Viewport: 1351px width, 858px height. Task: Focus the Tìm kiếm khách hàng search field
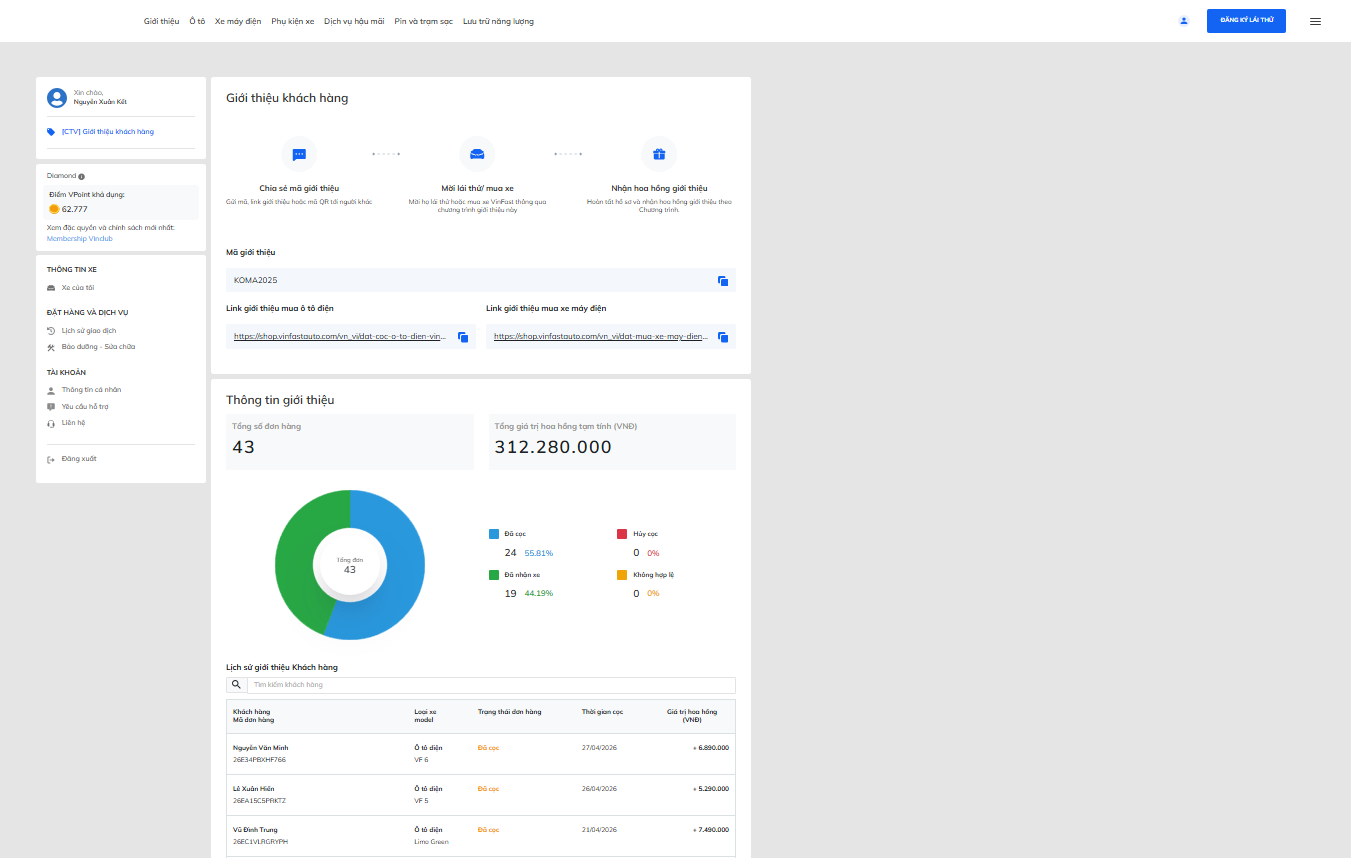(490, 685)
